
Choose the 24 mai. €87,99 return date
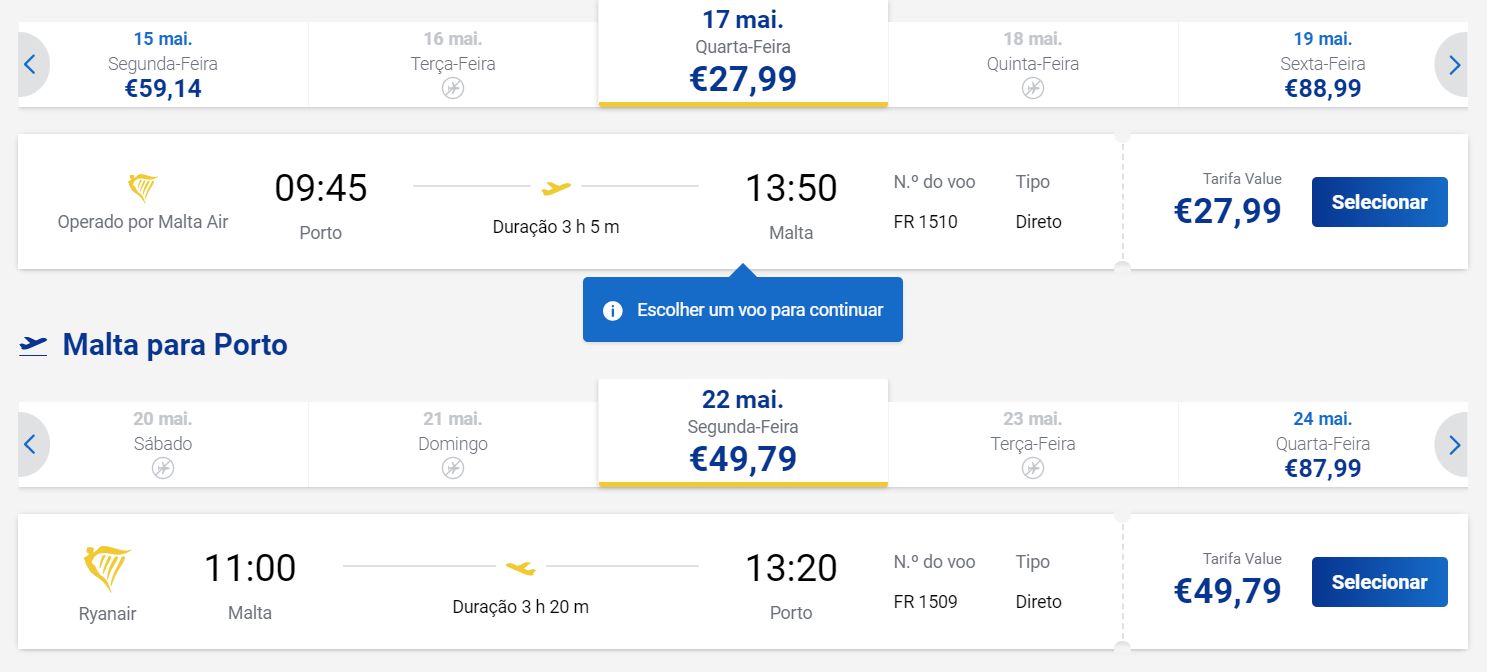tap(1322, 444)
